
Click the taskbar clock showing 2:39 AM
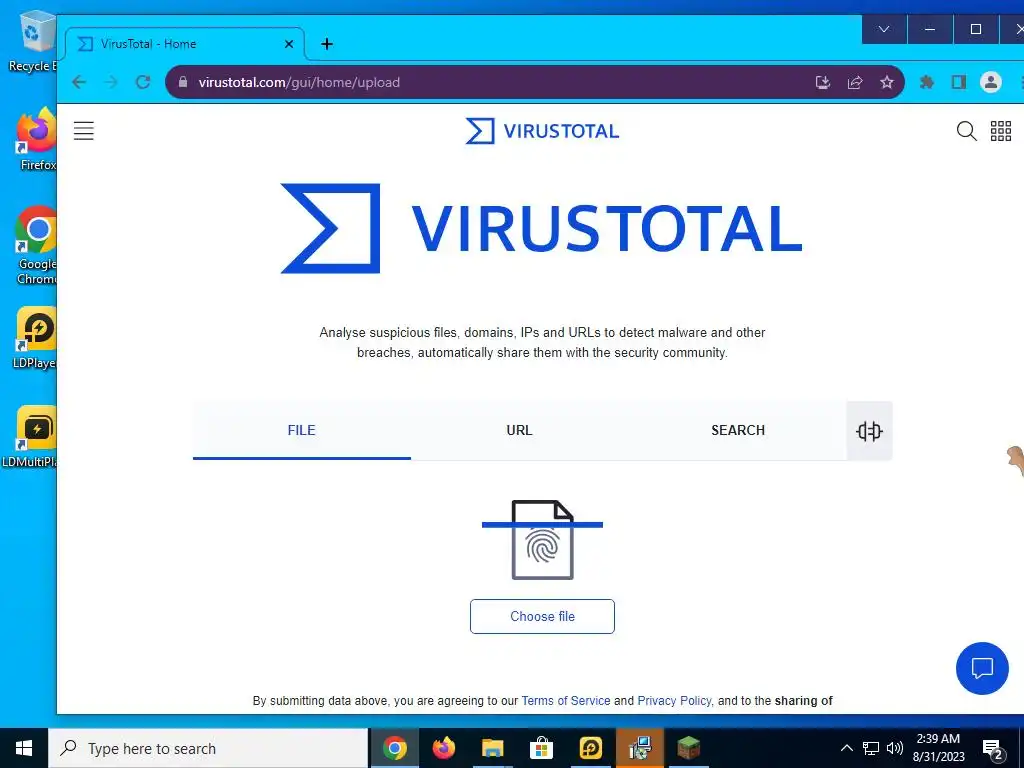pyautogui.click(x=938, y=748)
